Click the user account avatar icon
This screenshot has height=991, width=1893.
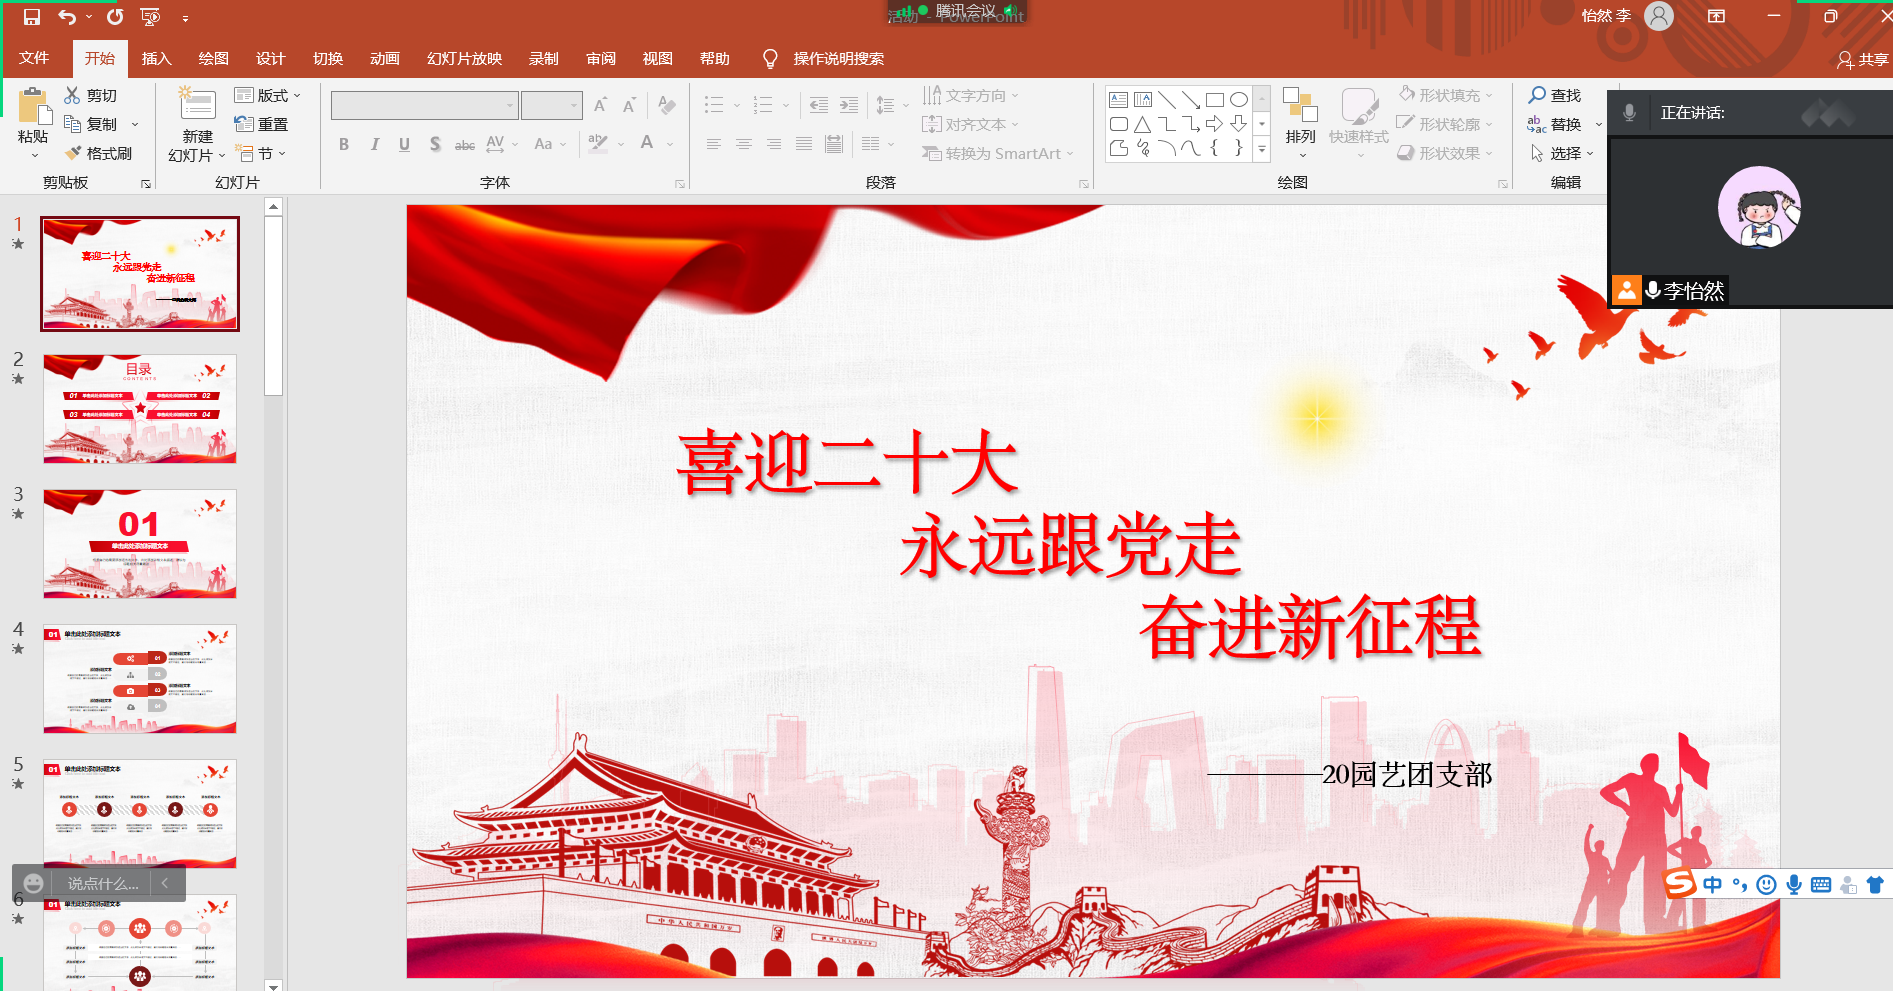pos(1659,16)
